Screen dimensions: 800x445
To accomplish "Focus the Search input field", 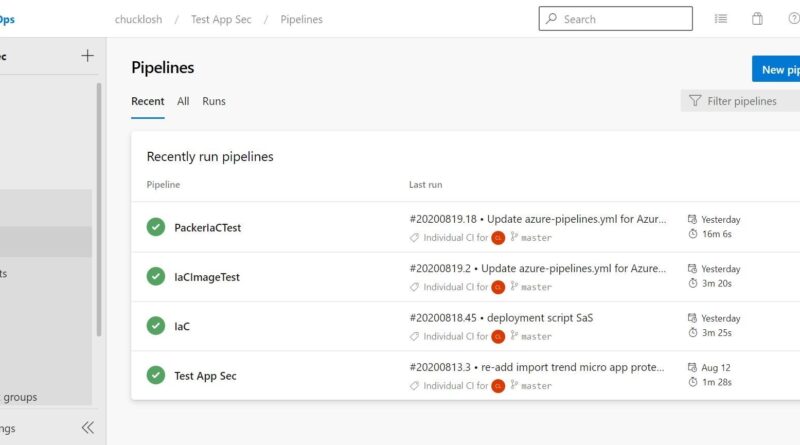I will pos(616,19).
